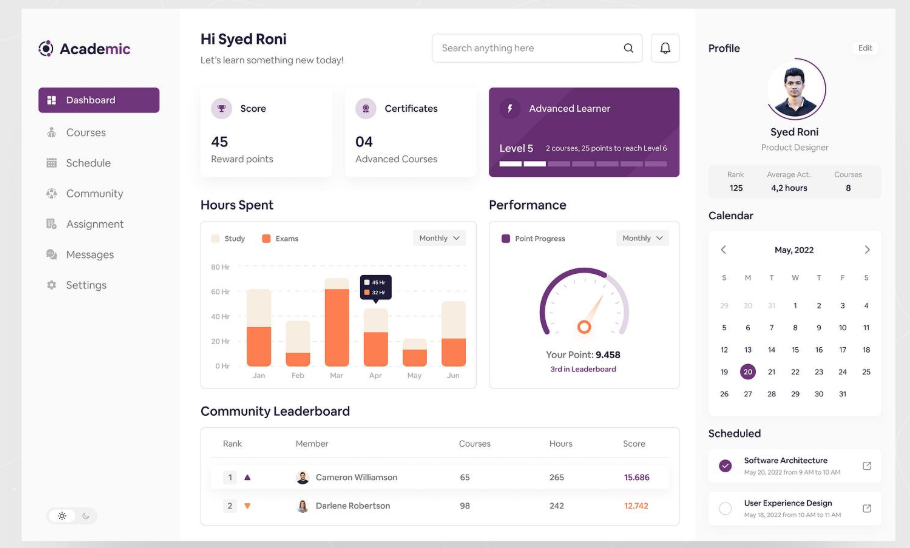Click the Hours column header
Viewport: 910px width, 548px height.
point(561,444)
